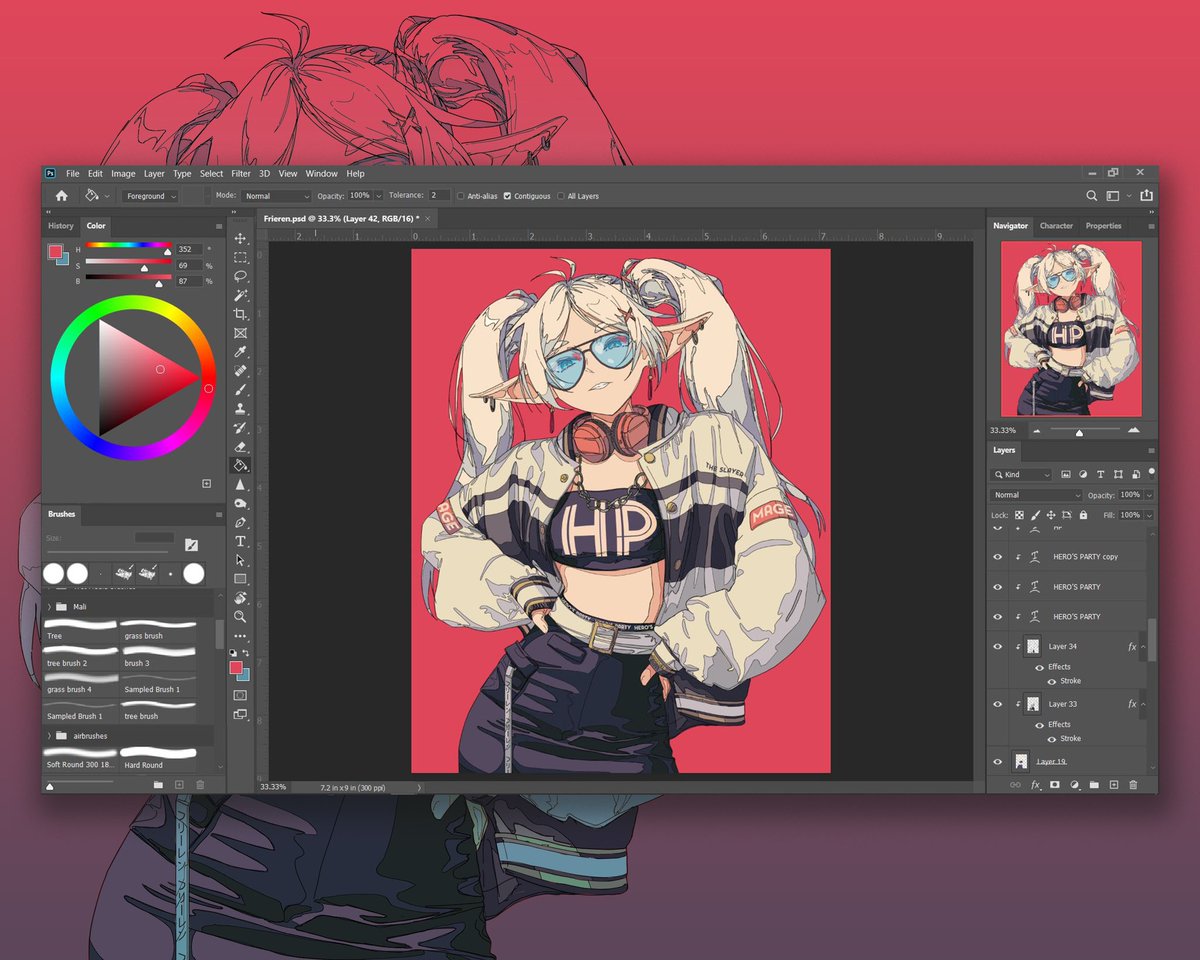
Task: Hide Layer 33 with its eye icon
Action: [997, 704]
